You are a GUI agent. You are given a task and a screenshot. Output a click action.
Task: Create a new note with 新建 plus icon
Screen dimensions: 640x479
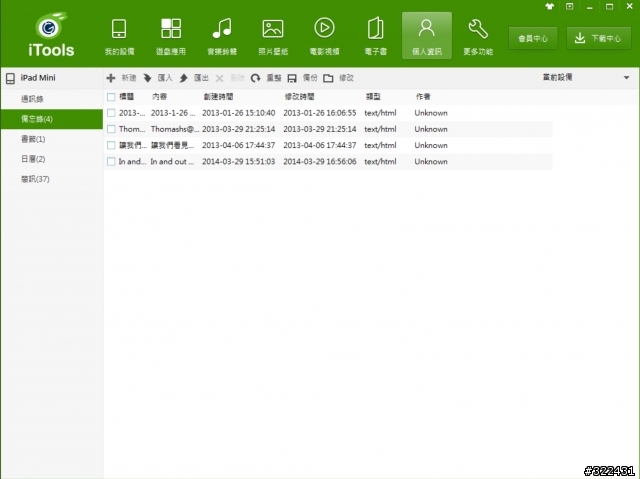coord(111,78)
